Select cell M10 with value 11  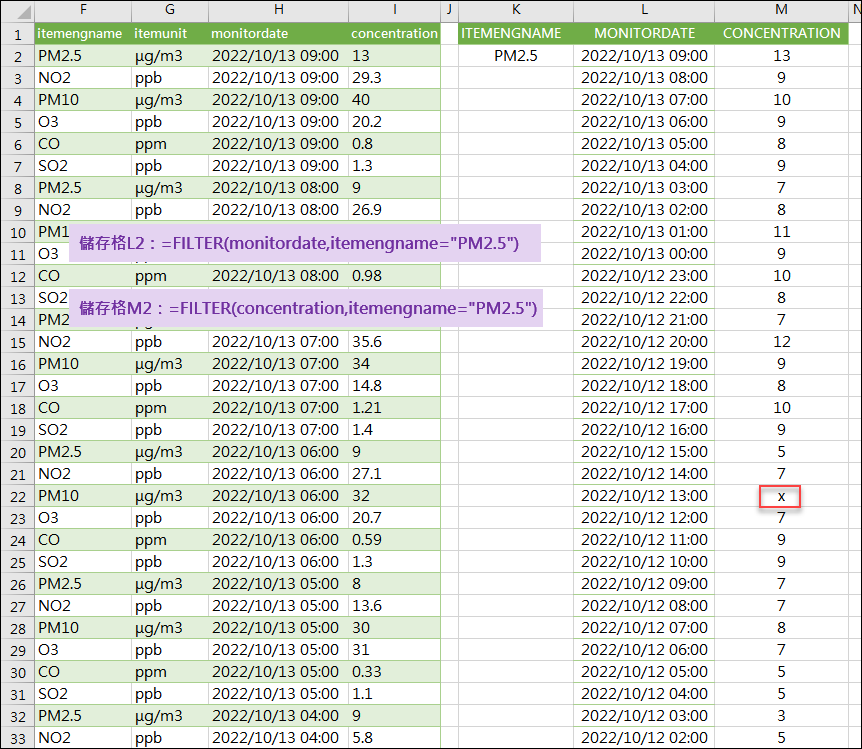pyautogui.click(x=781, y=232)
